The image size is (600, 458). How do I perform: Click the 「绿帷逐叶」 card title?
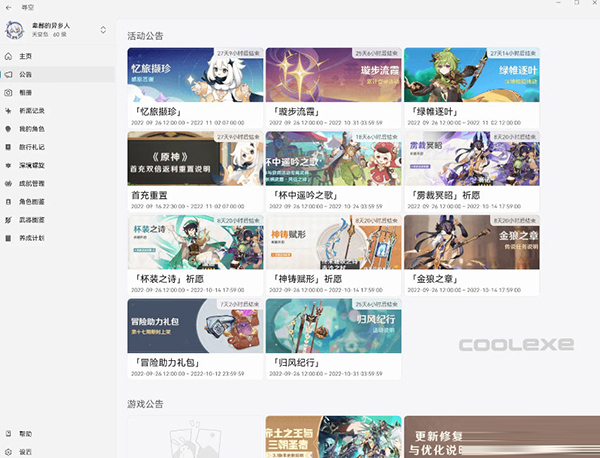pyautogui.click(x=433, y=112)
